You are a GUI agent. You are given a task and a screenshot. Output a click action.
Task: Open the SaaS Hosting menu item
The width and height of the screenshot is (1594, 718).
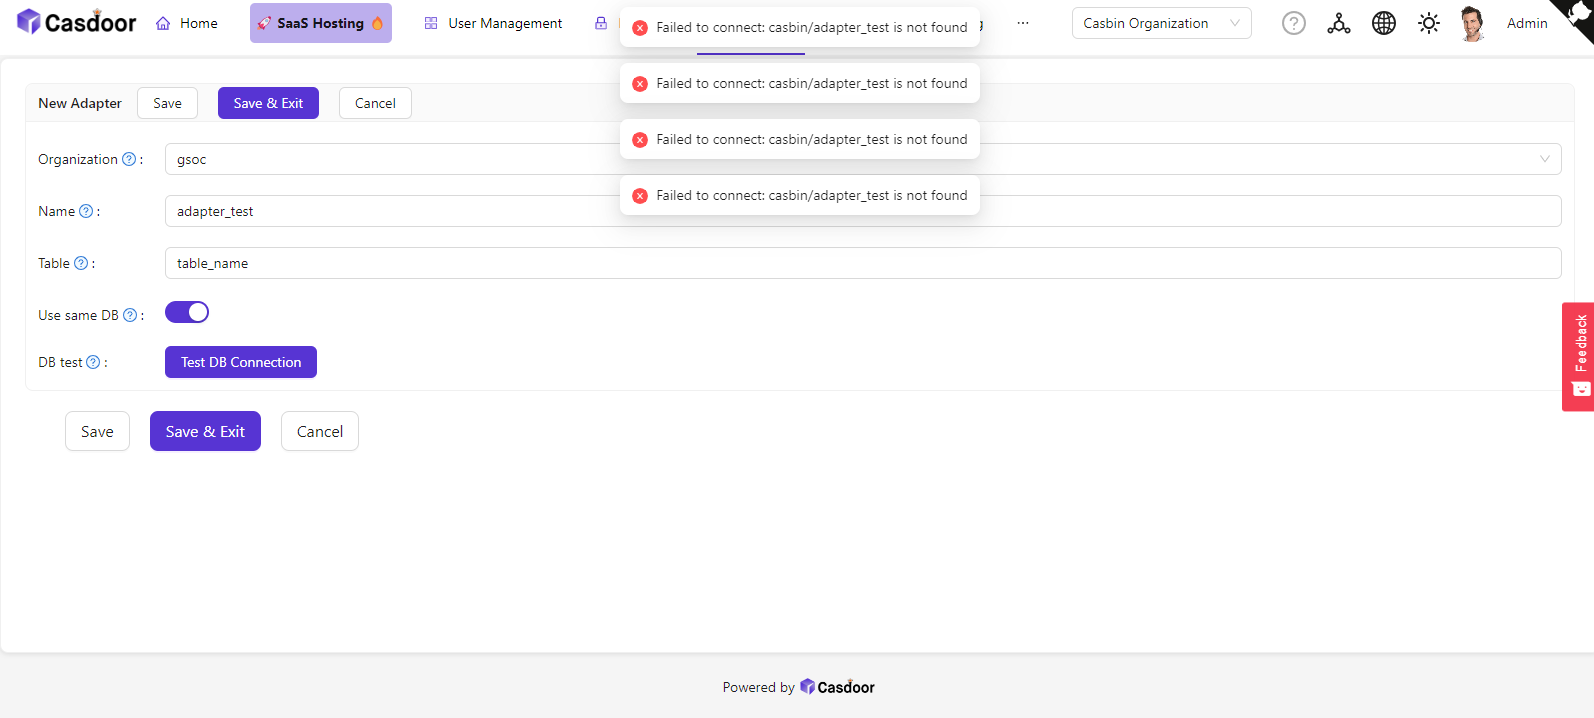321,23
